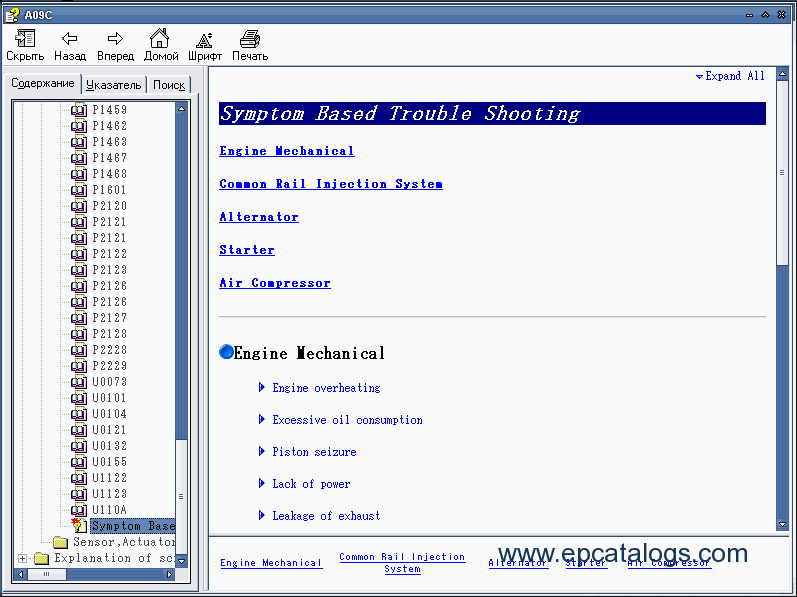The image size is (797, 597).
Task: Click the book icon beside P2123
Action: [79, 270]
